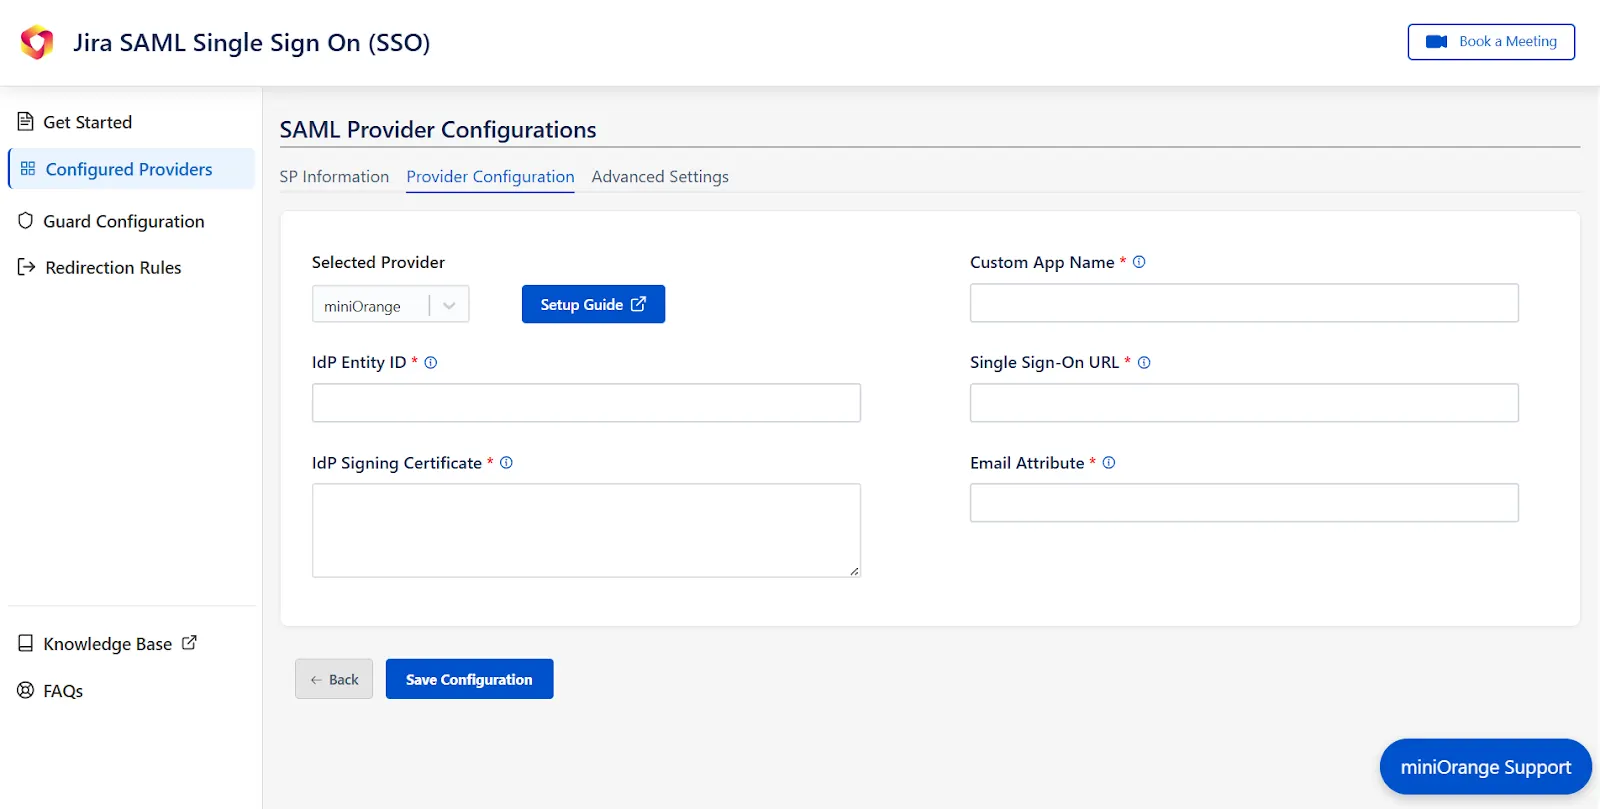Select Configured Providers in the sidebar
The height and width of the screenshot is (809, 1600).
[x=131, y=169]
